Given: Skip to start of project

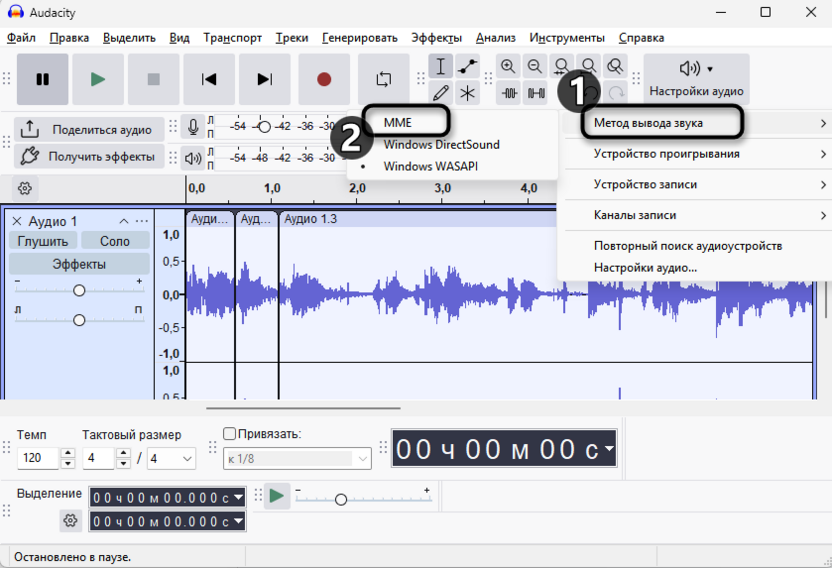Looking at the screenshot, I should pyautogui.click(x=209, y=80).
